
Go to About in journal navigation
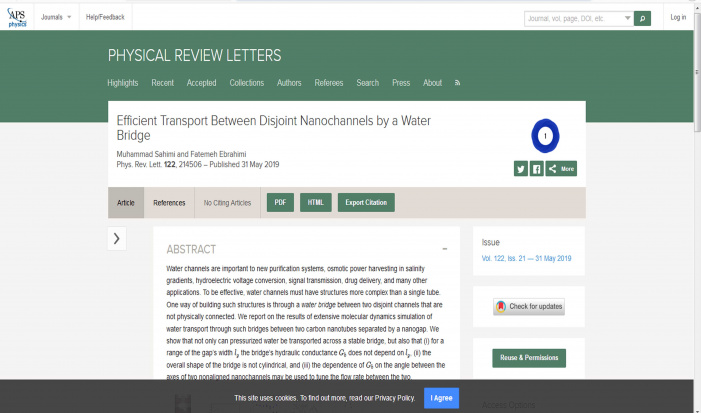[x=432, y=83]
